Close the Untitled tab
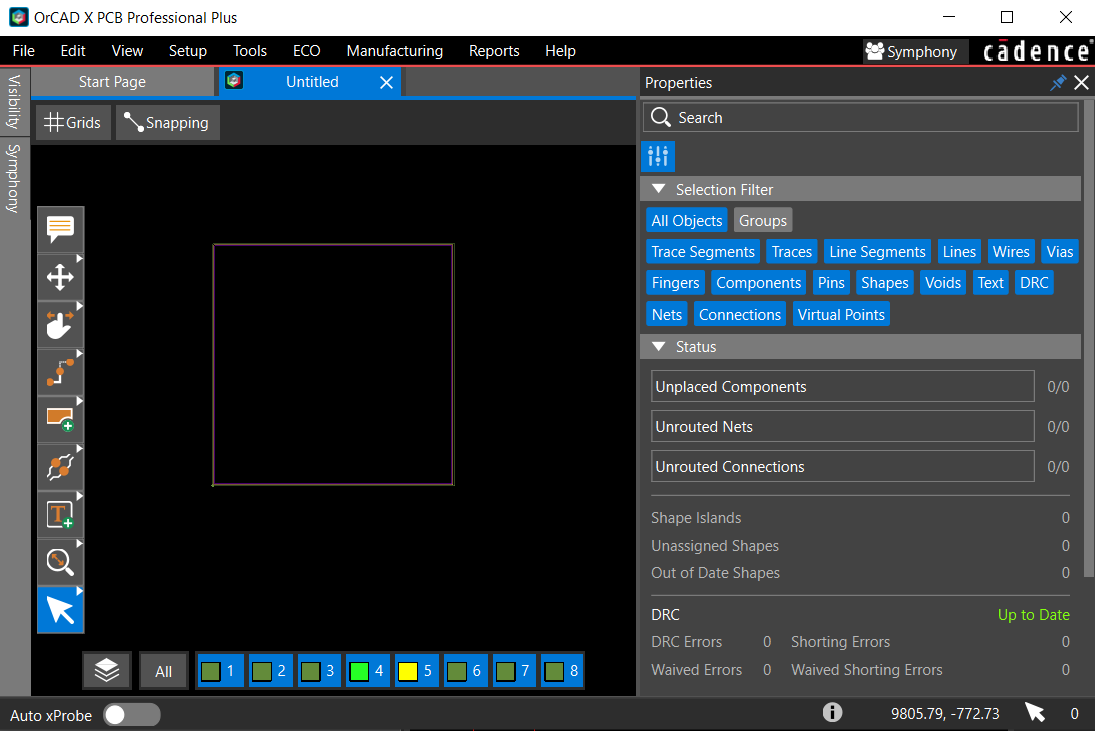Viewport: 1095px width, 731px height. tap(386, 82)
